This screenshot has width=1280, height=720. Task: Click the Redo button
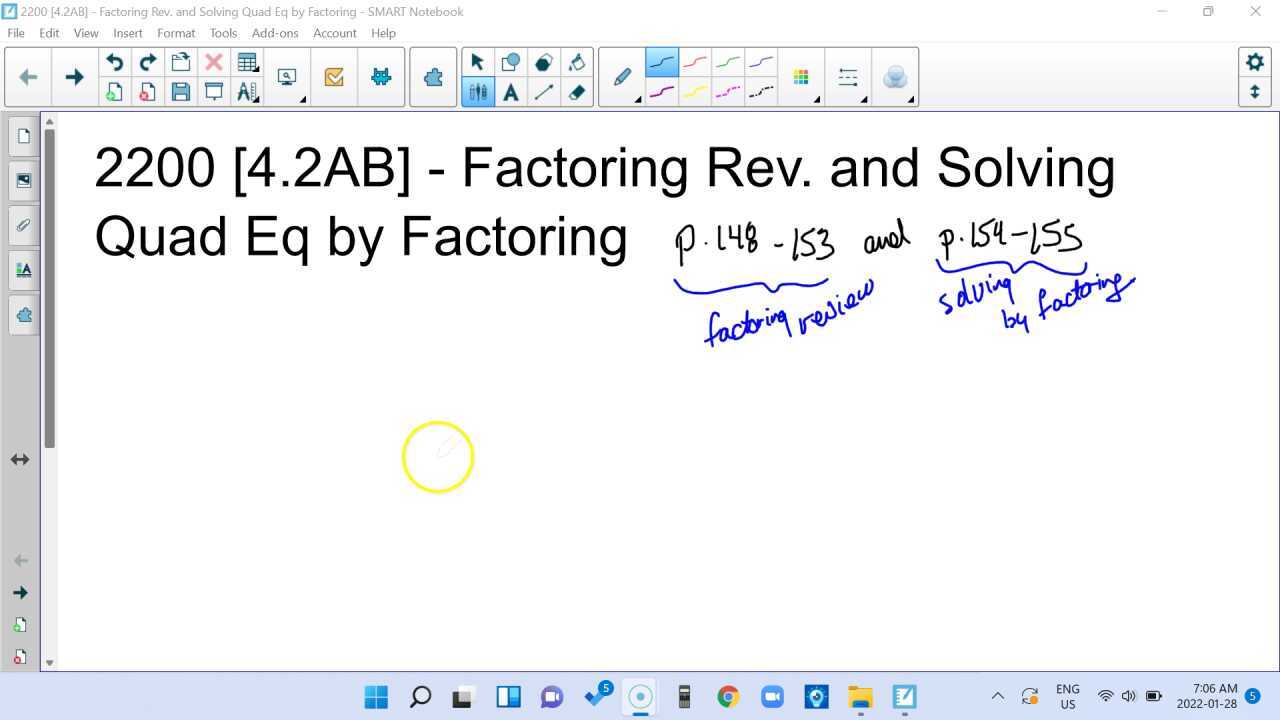tap(147, 62)
